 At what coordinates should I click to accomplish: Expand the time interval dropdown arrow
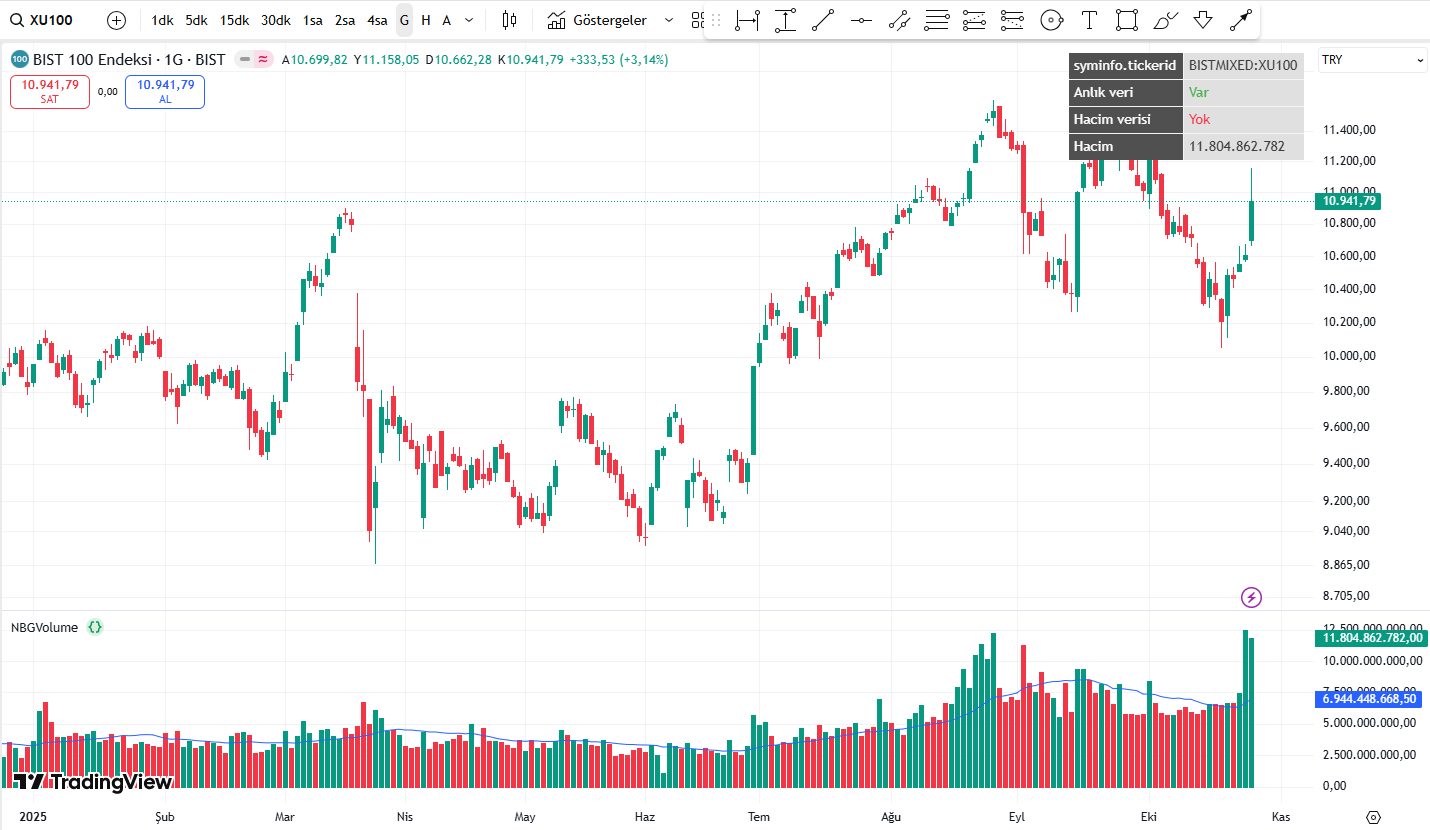pyautogui.click(x=469, y=20)
